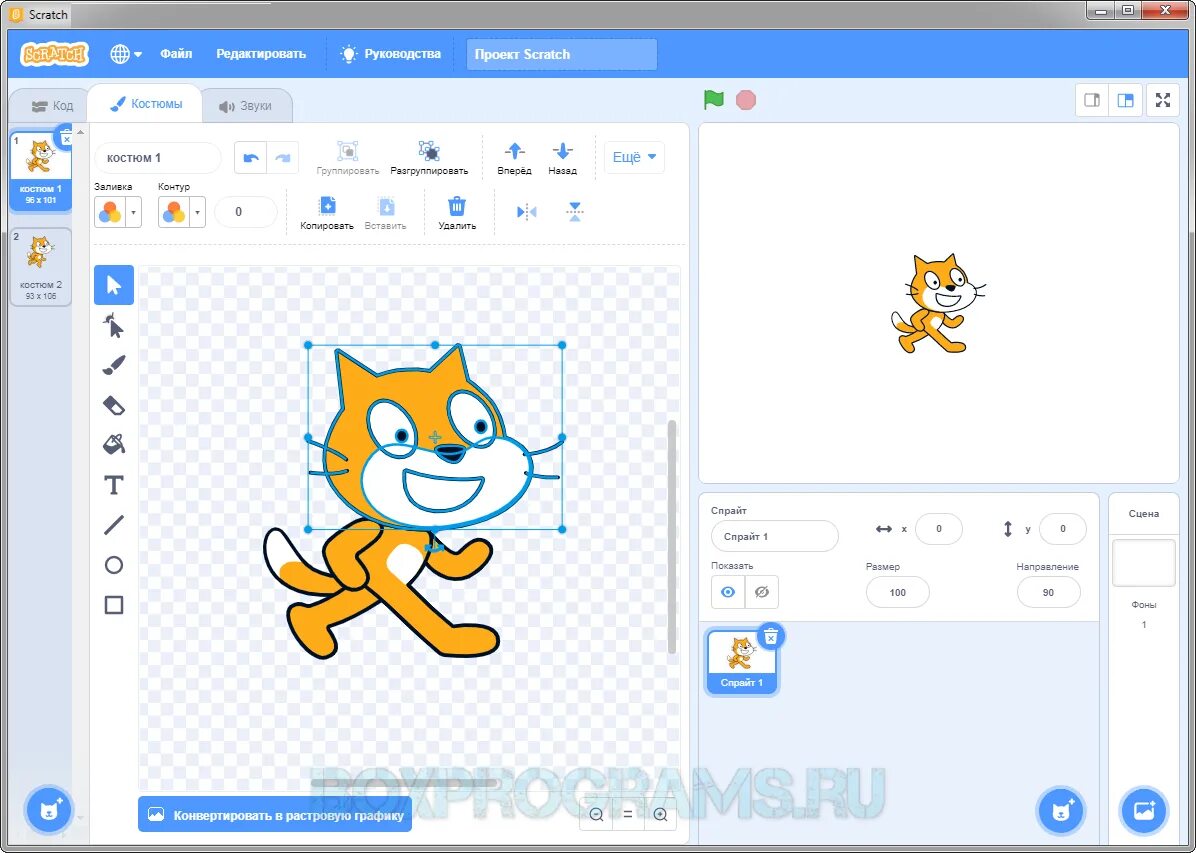This screenshot has height=853, width=1196.
Task: Click the Redo arrow
Action: click(282, 158)
